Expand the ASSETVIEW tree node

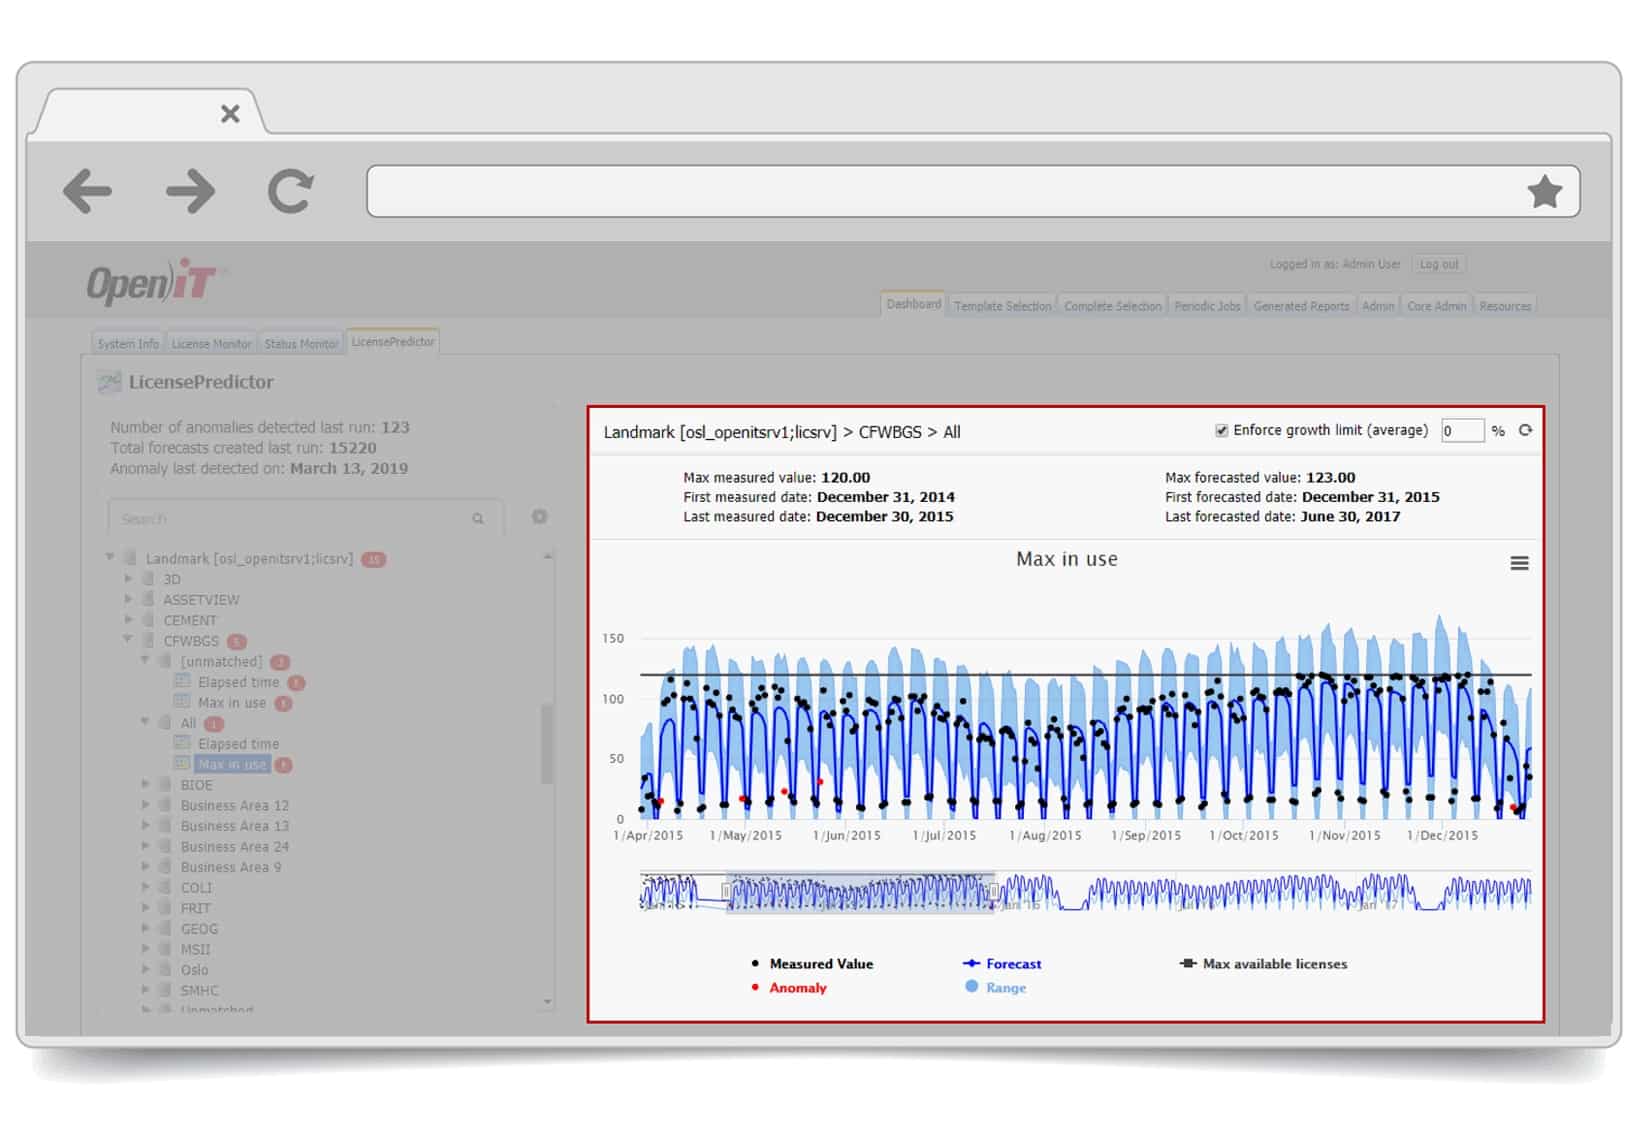pyautogui.click(x=128, y=599)
